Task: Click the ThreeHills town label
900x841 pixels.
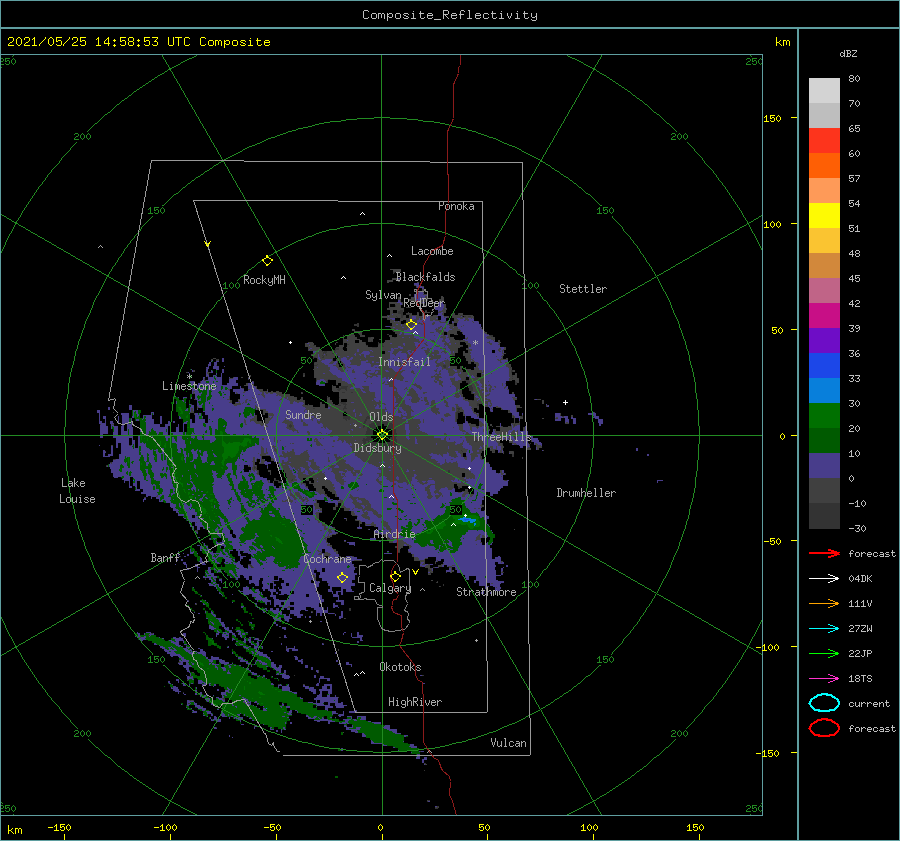Action: 502,436
